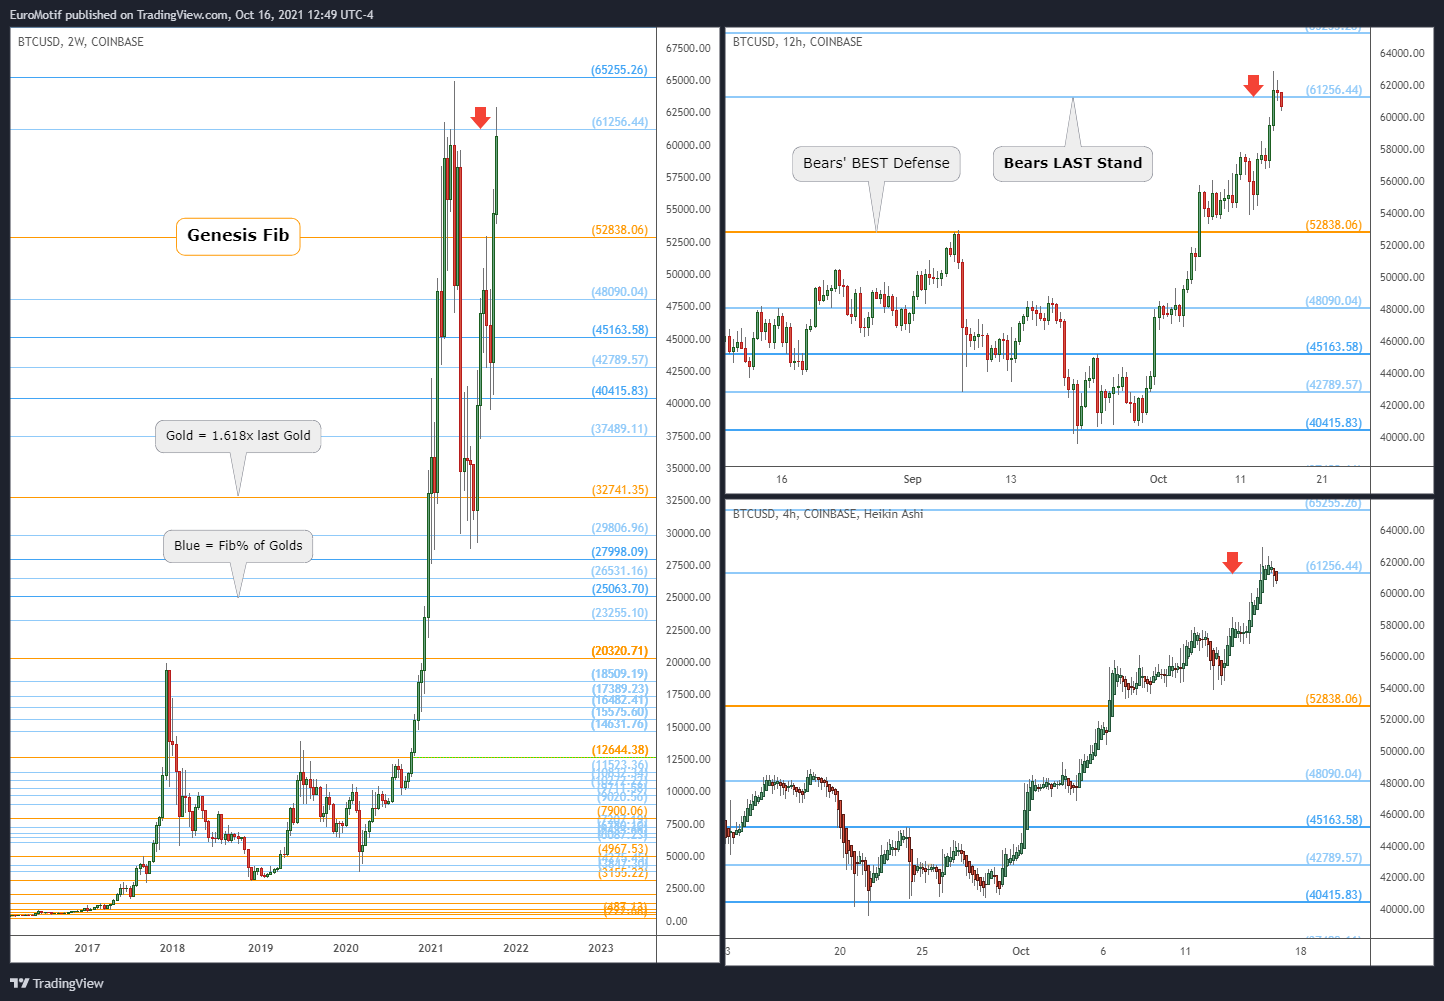The height and width of the screenshot is (1001, 1444).
Task: Select the (29806.96) level label
Action: point(620,528)
